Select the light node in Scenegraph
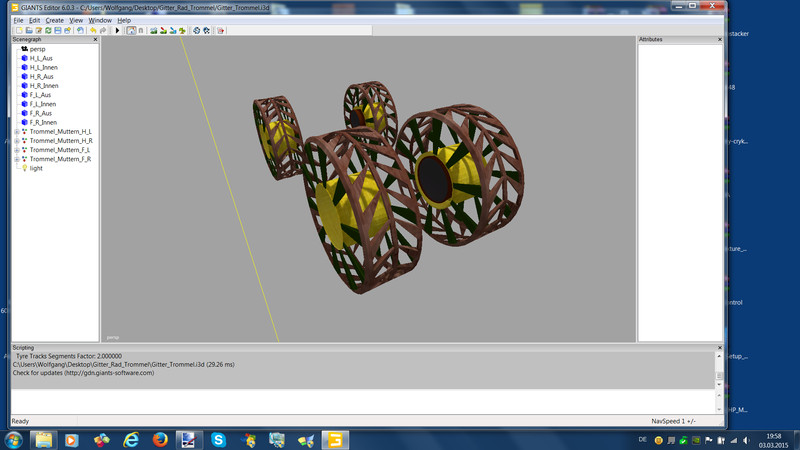Screen dimensions: 800x450 pos(35,168)
